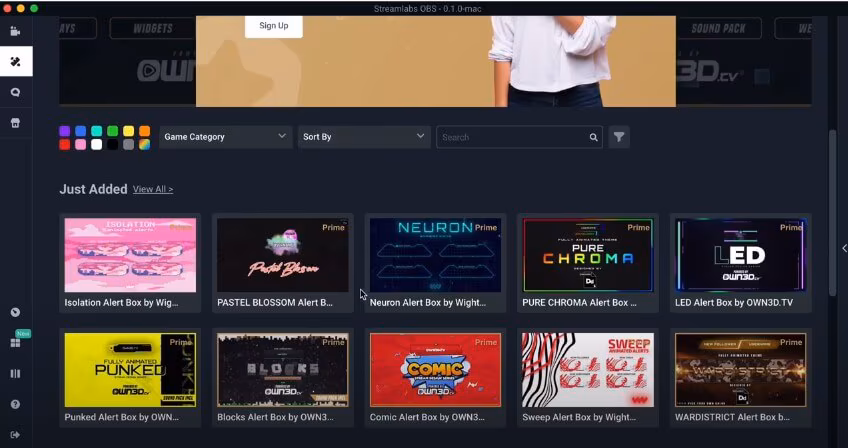Pick the red color filter swatch
Screen dimensions: 848x448
click(64, 144)
